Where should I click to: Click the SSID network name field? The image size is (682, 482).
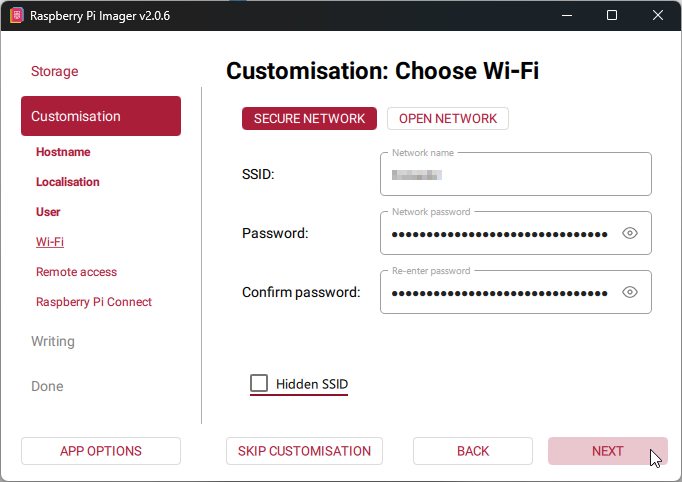(515, 174)
